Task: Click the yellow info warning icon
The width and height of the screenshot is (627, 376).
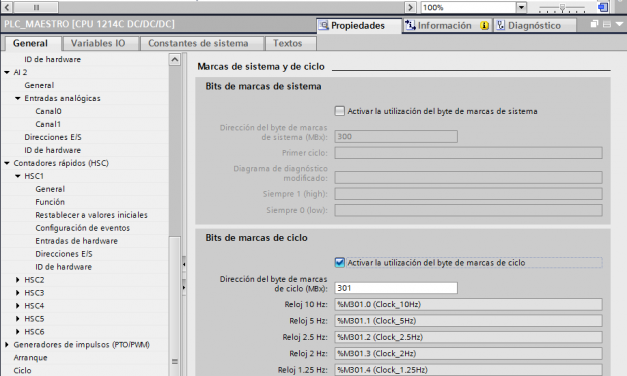Action: [485, 26]
